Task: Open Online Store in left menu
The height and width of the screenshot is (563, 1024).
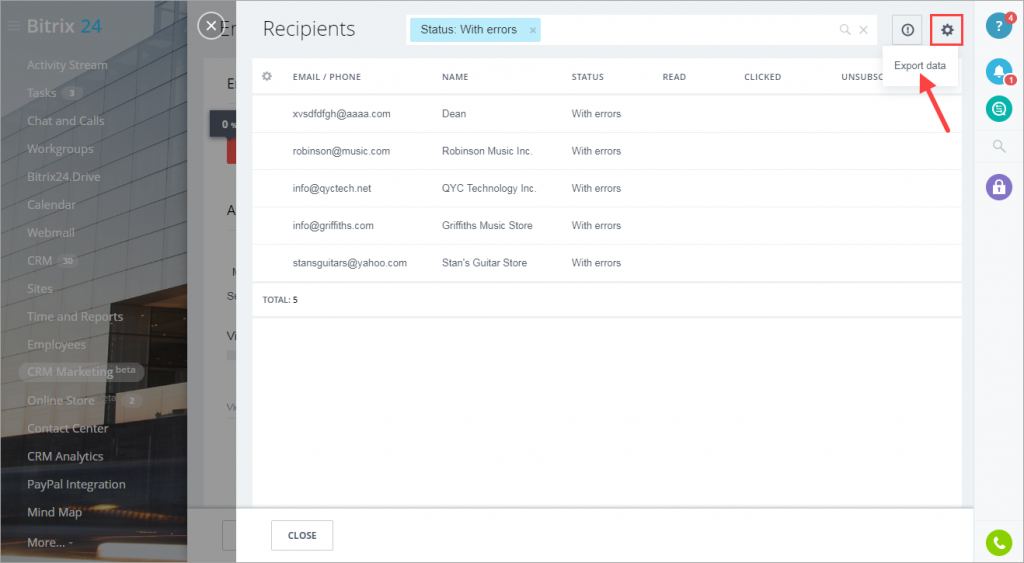Action: [x=61, y=400]
